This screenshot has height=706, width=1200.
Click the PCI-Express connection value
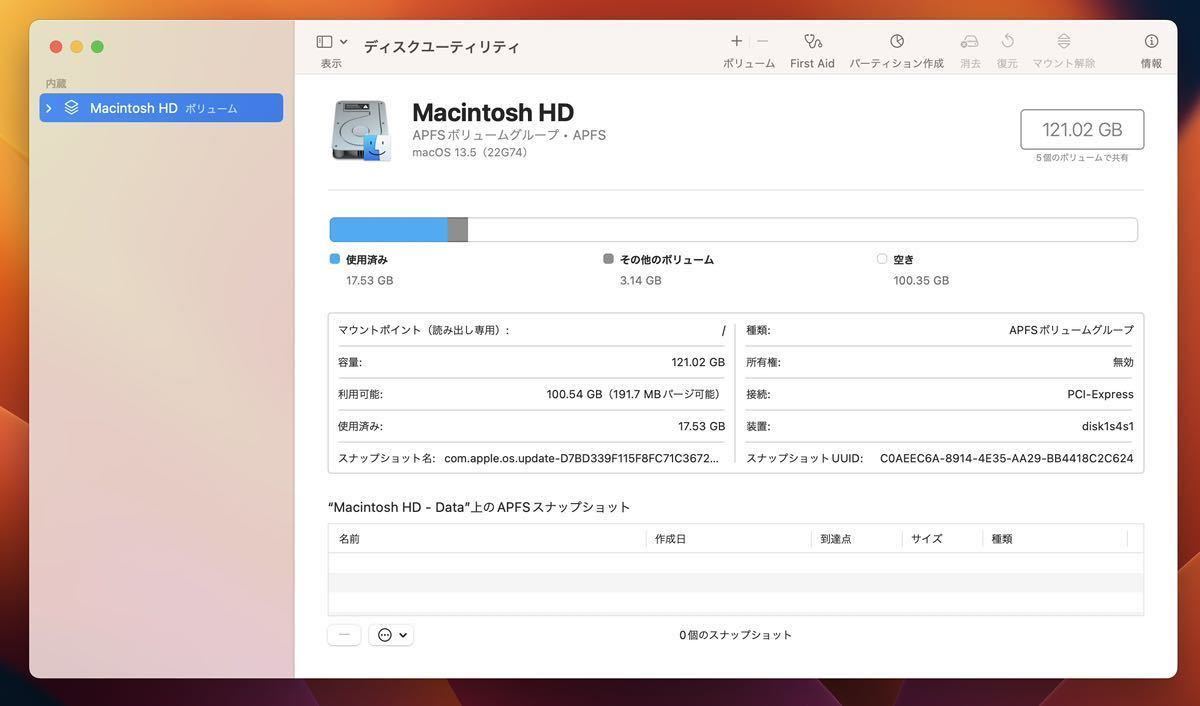coord(1100,394)
